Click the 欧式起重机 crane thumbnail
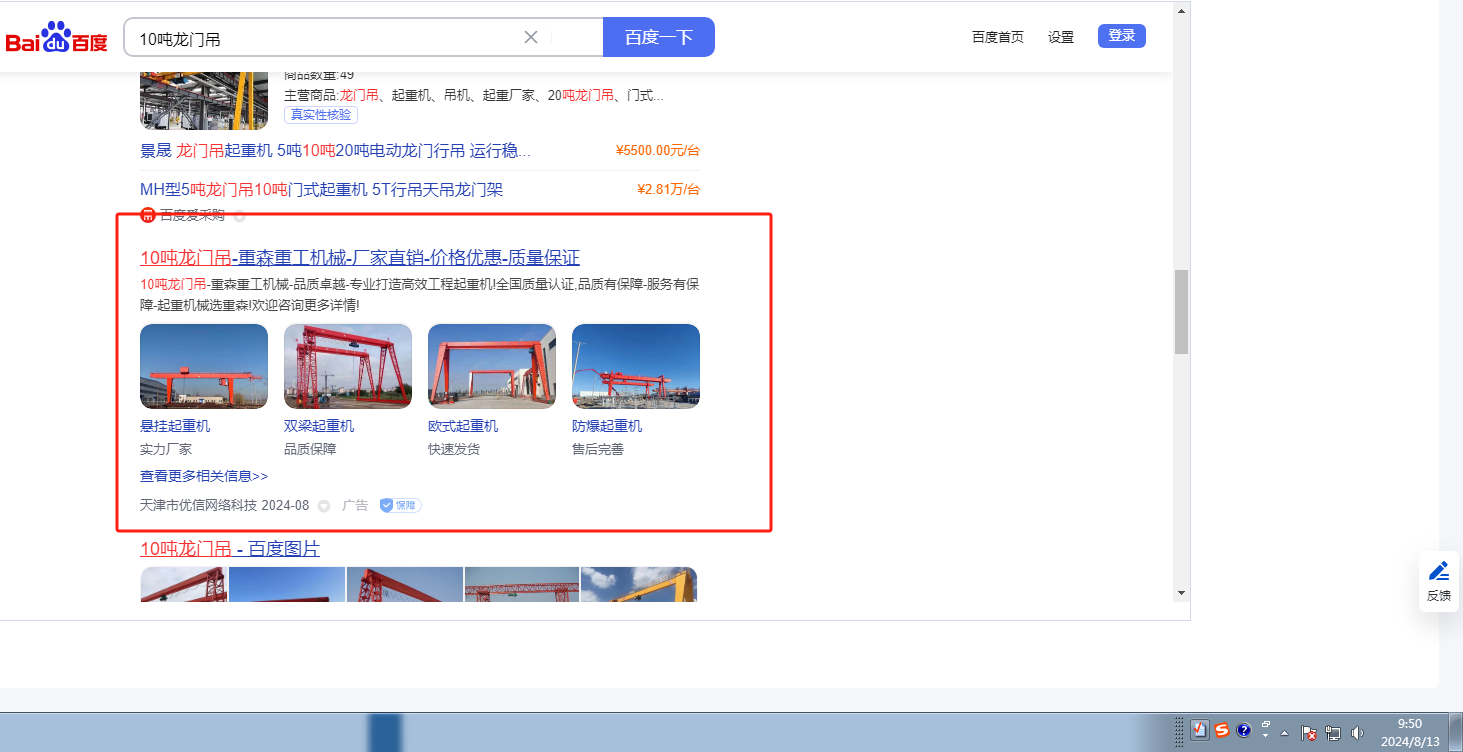Screen dimensions: 1463x752 click(492, 366)
